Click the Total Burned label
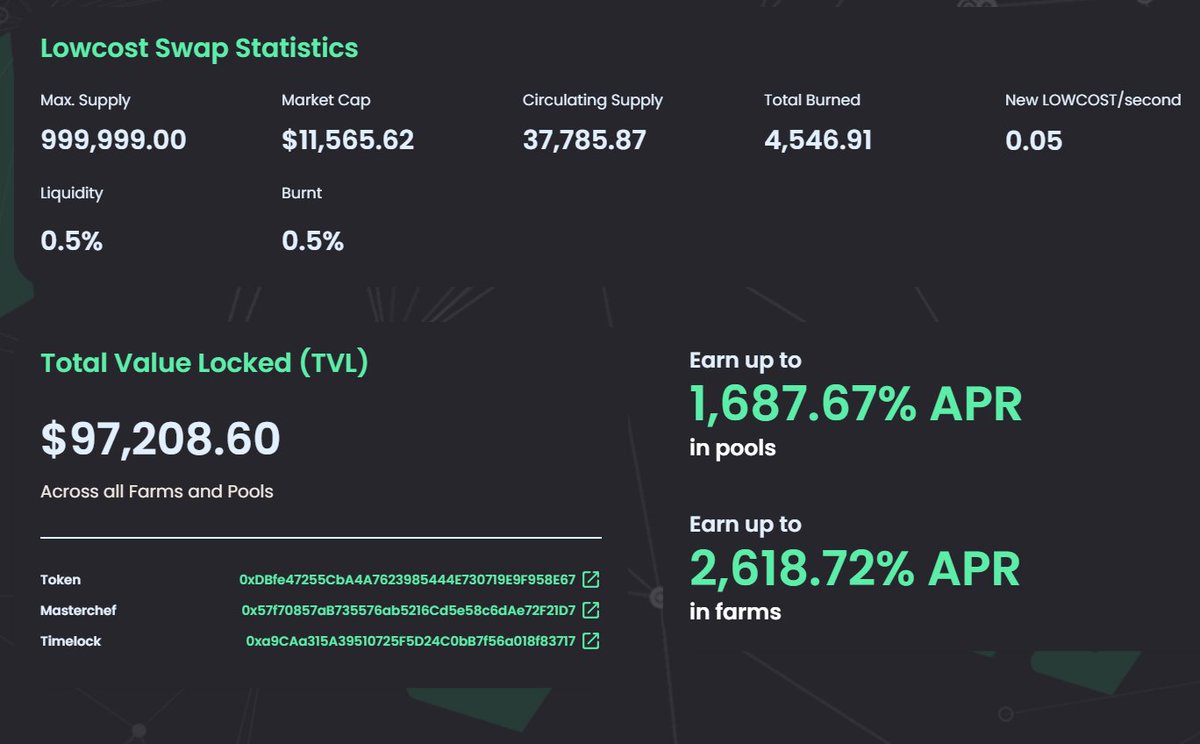The height and width of the screenshot is (744, 1200). 812,100
